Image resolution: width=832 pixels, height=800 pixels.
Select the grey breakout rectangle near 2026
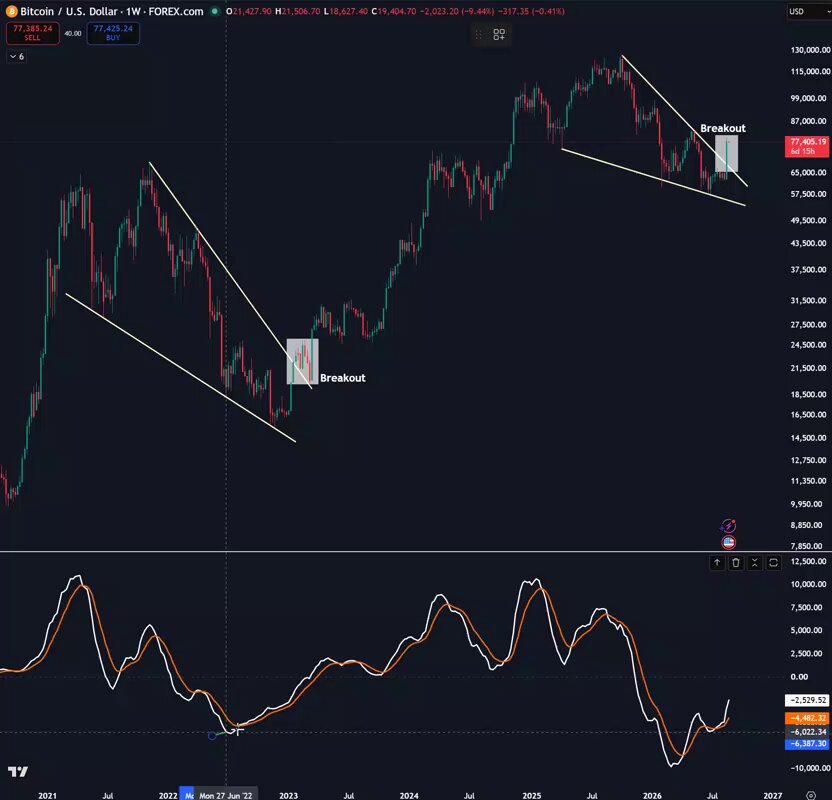[726, 154]
